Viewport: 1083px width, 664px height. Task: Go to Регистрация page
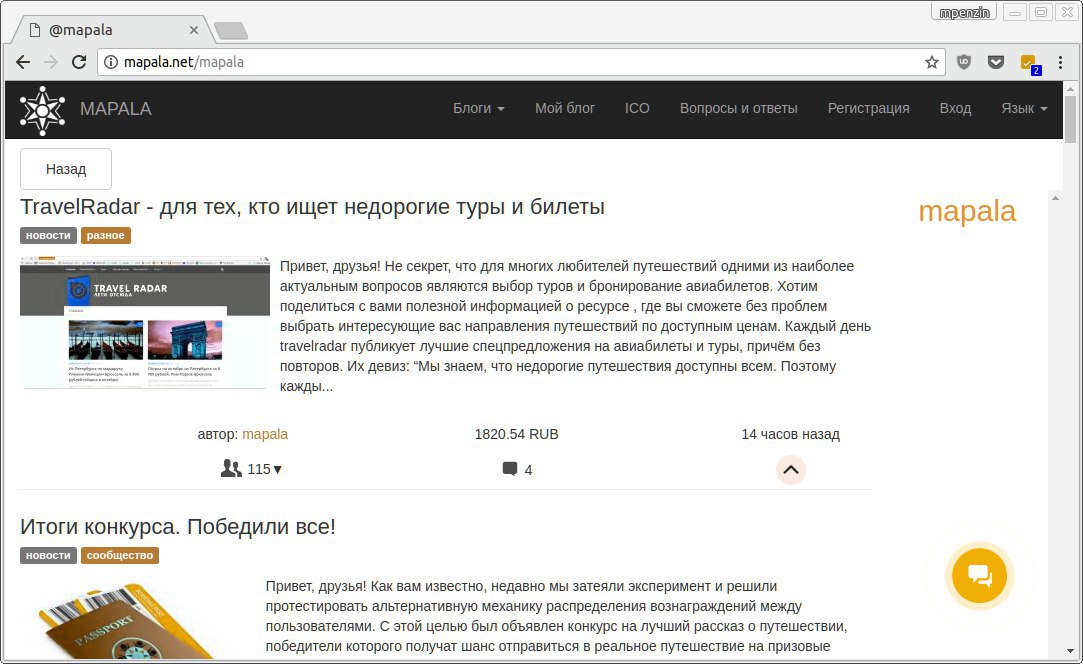868,108
